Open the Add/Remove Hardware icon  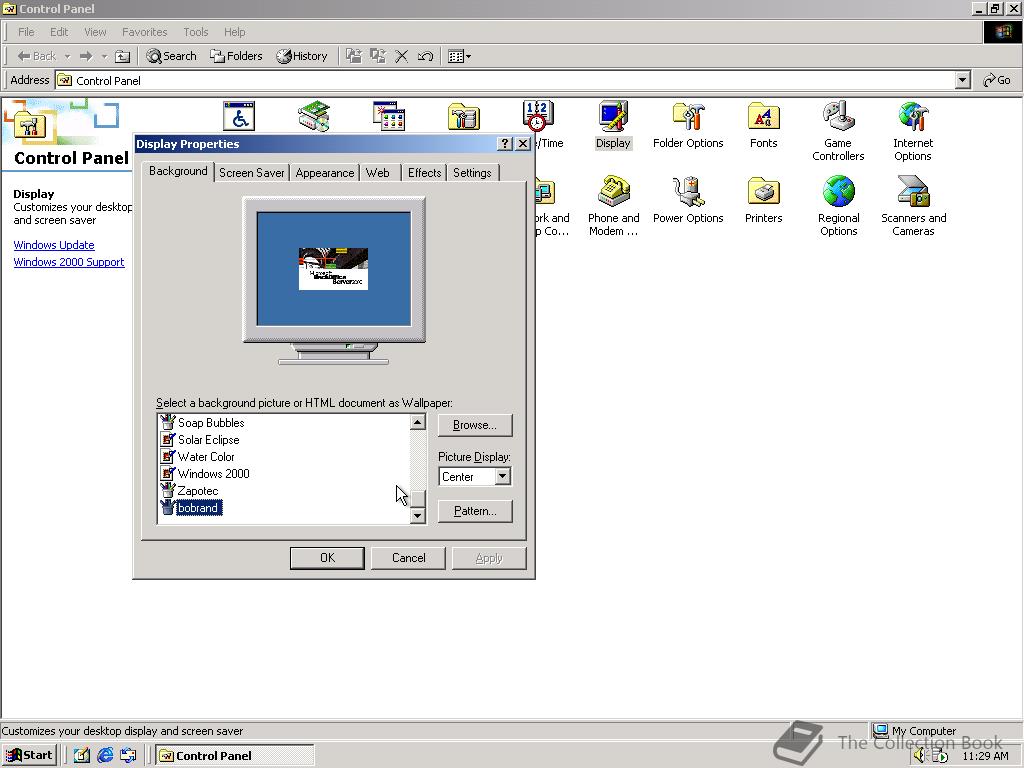313,116
